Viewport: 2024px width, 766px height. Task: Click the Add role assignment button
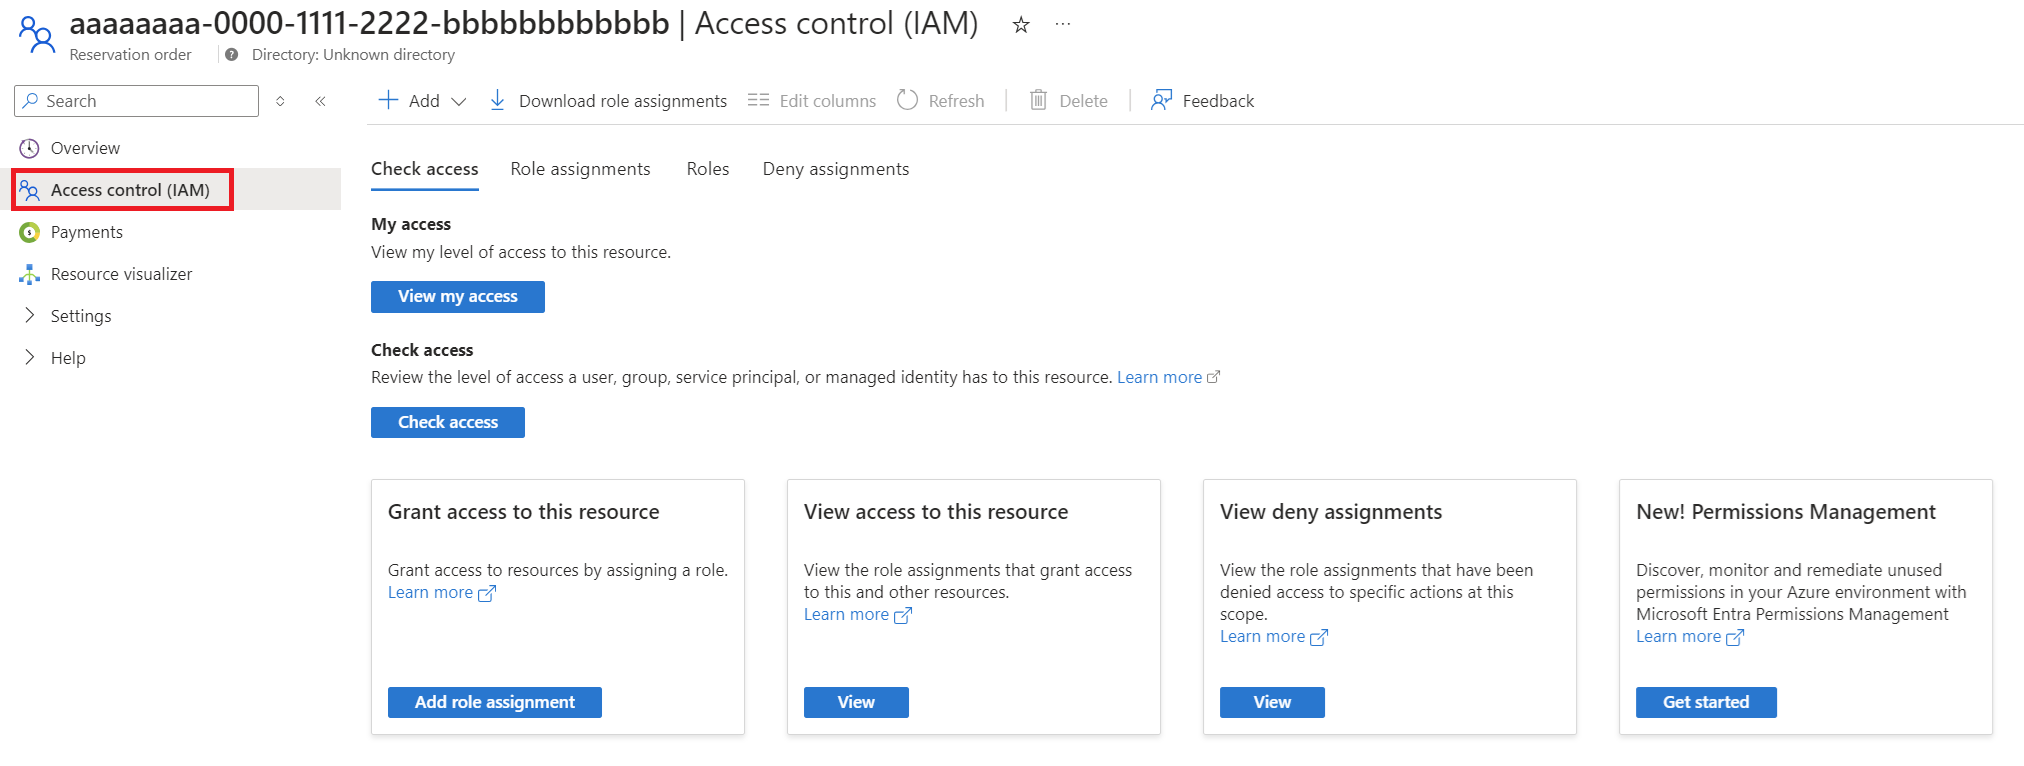494,702
